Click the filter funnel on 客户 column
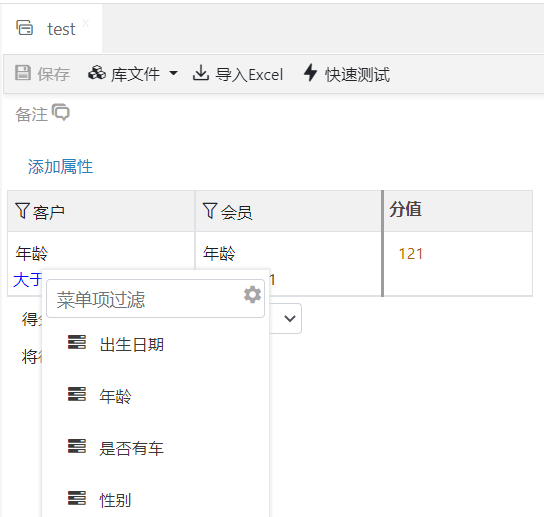544x517 pixels. pos(22,211)
